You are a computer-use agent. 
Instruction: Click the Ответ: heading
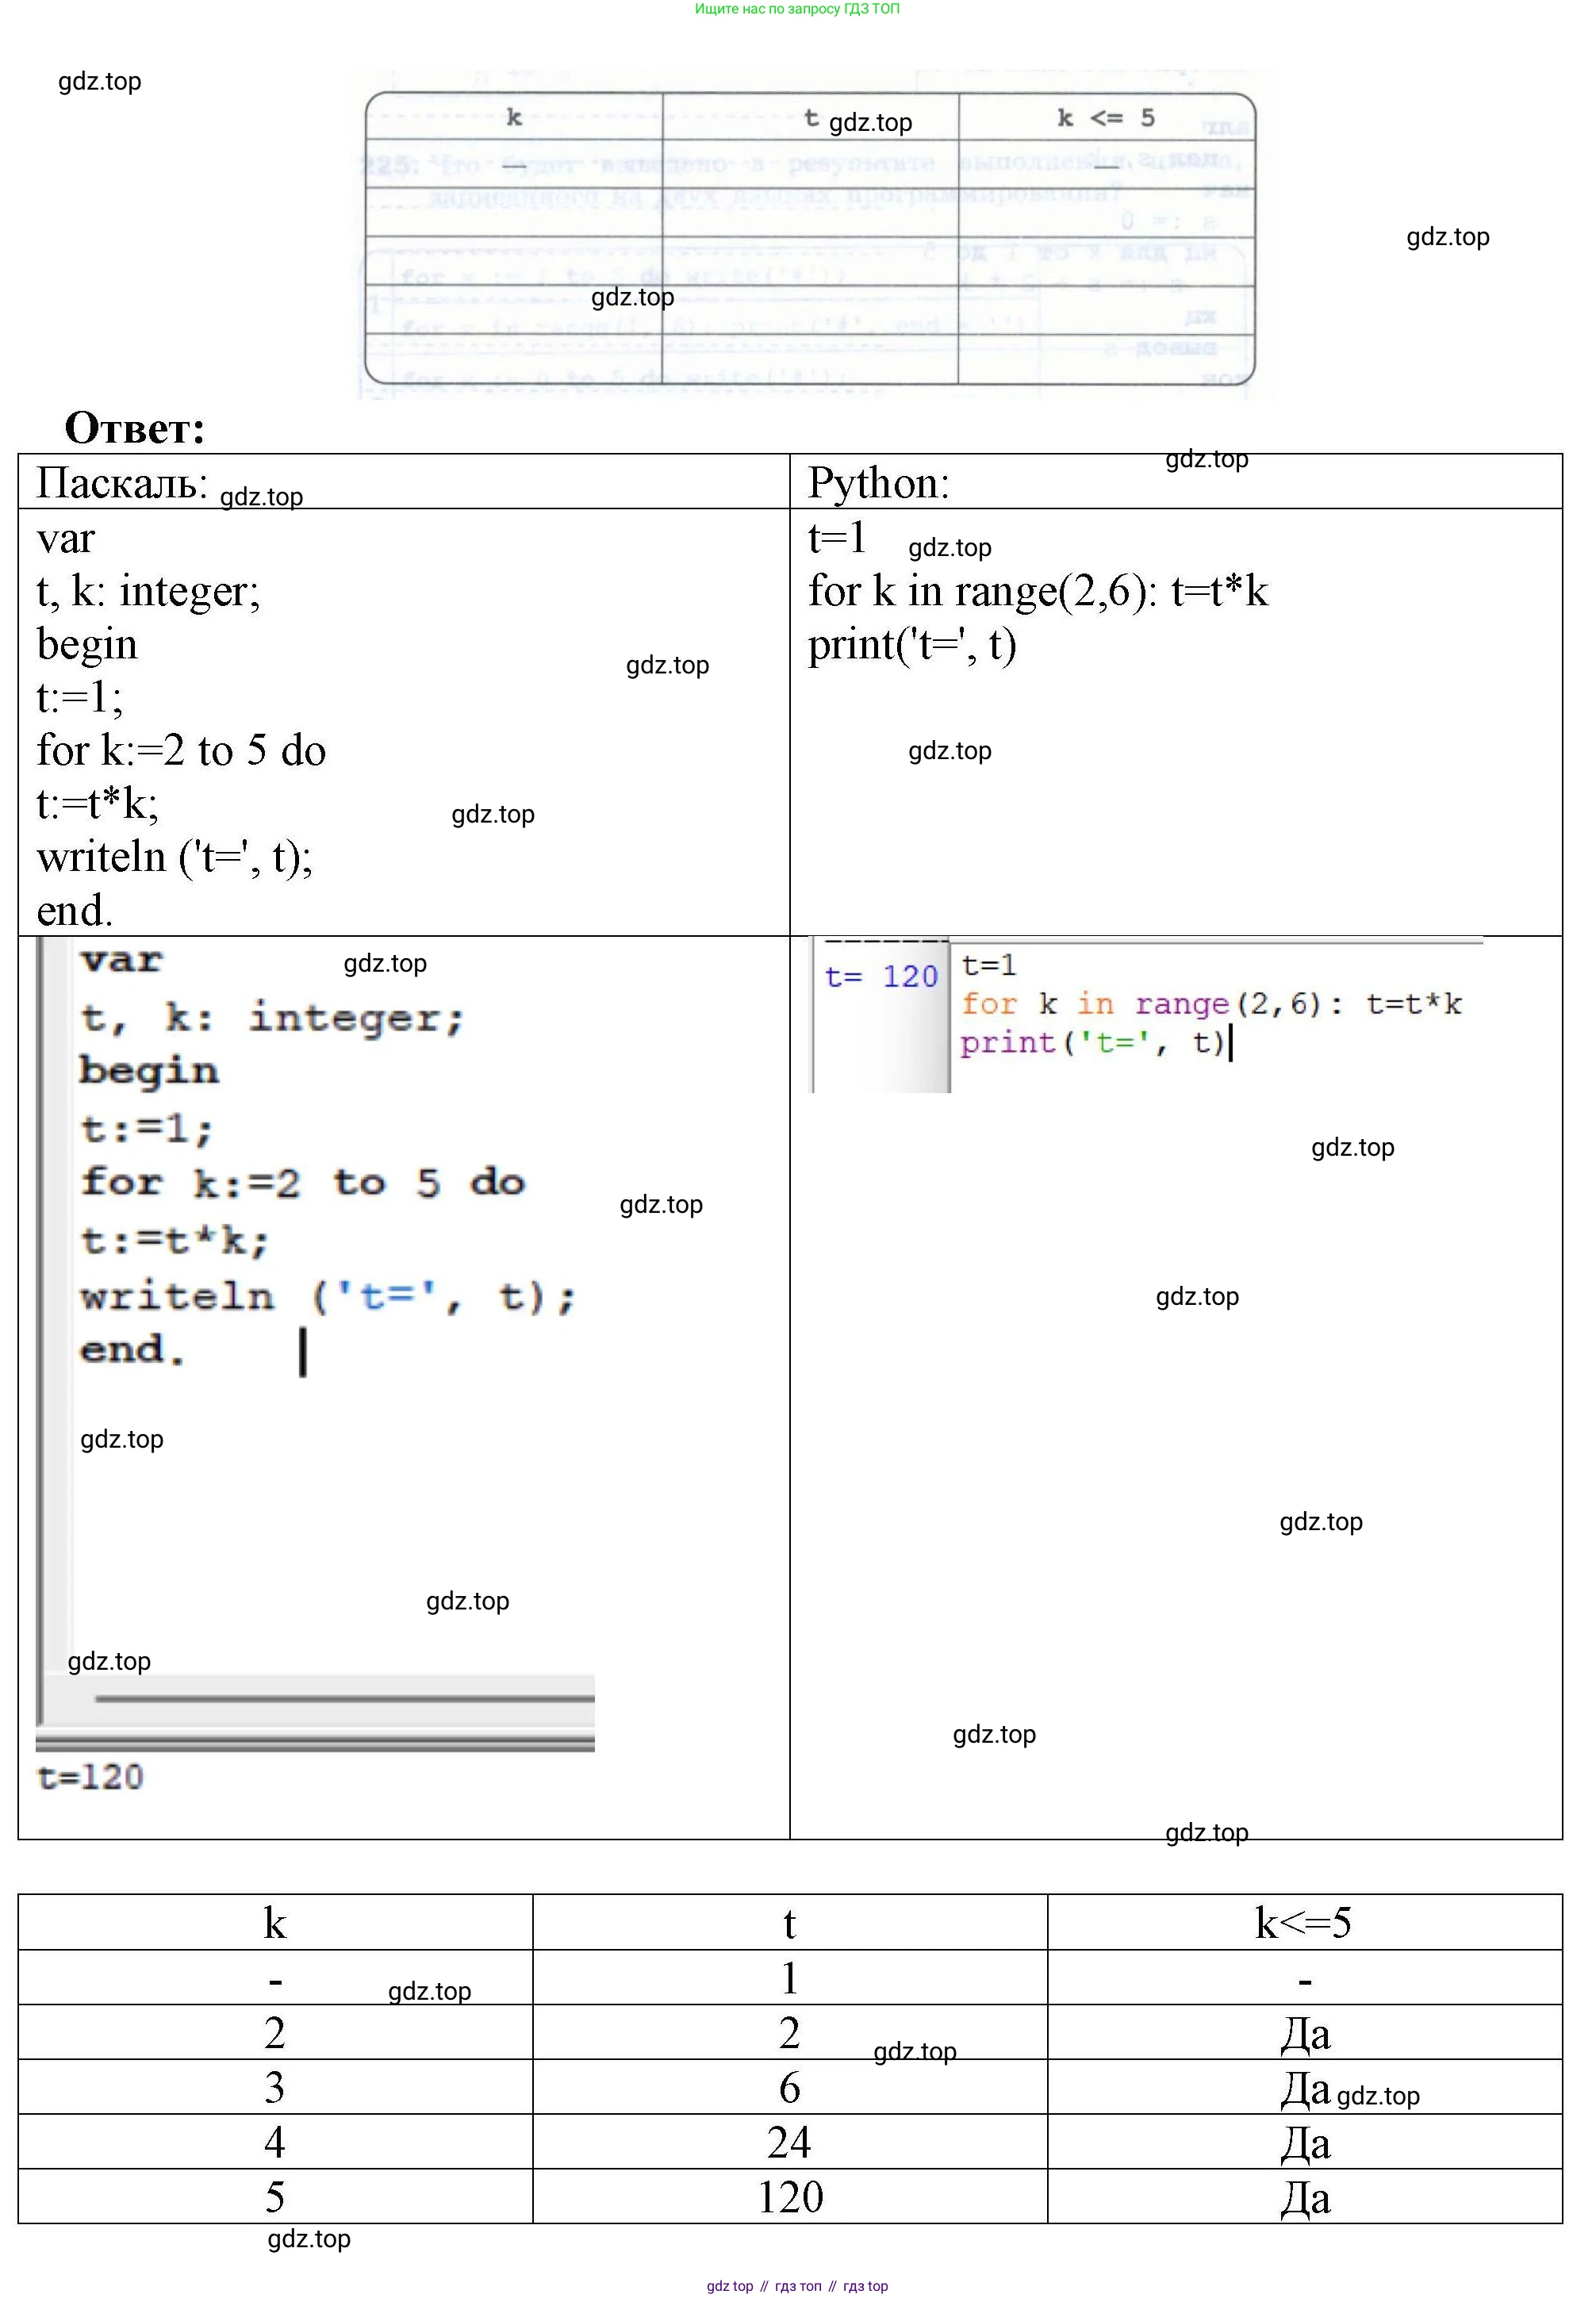coord(135,429)
